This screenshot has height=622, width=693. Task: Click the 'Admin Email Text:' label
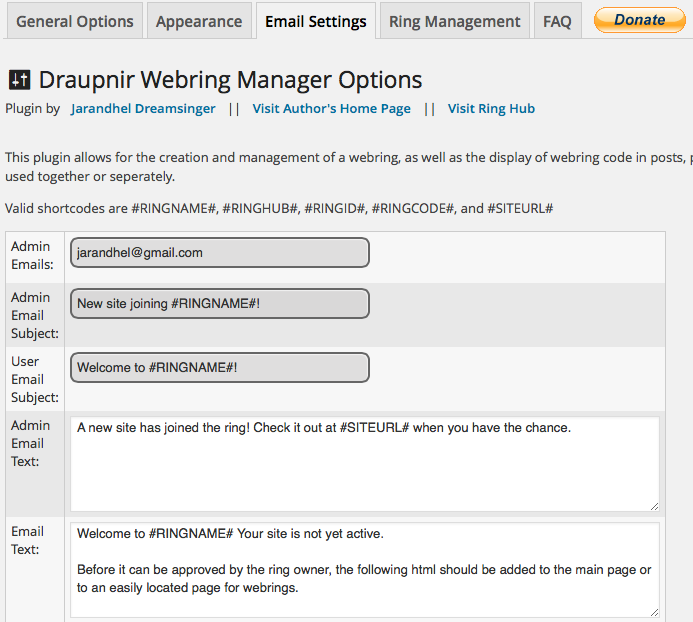[x=30, y=443]
